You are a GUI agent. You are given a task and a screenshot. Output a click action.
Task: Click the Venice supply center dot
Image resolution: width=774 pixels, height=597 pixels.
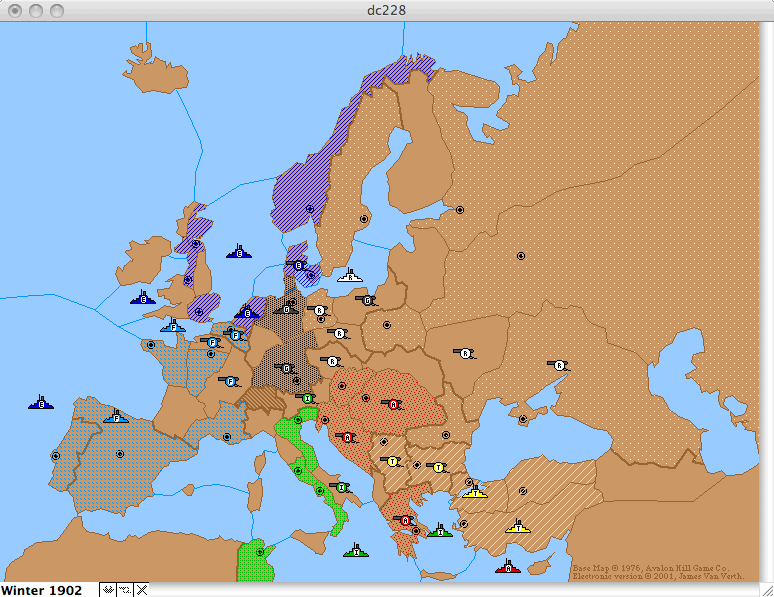298,420
